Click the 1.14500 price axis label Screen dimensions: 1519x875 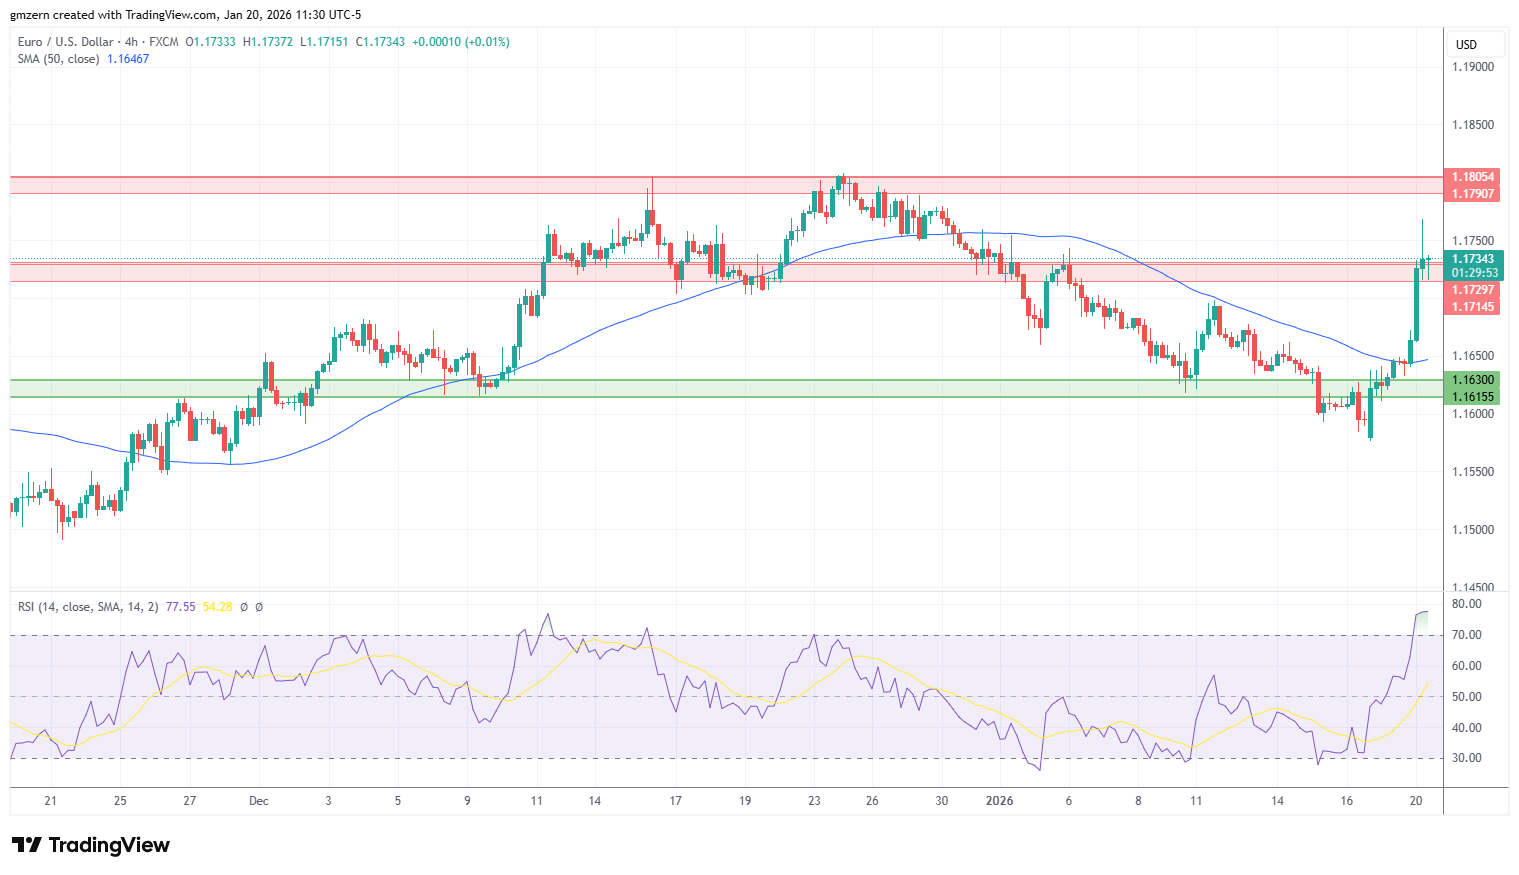pyautogui.click(x=1473, y=587)
